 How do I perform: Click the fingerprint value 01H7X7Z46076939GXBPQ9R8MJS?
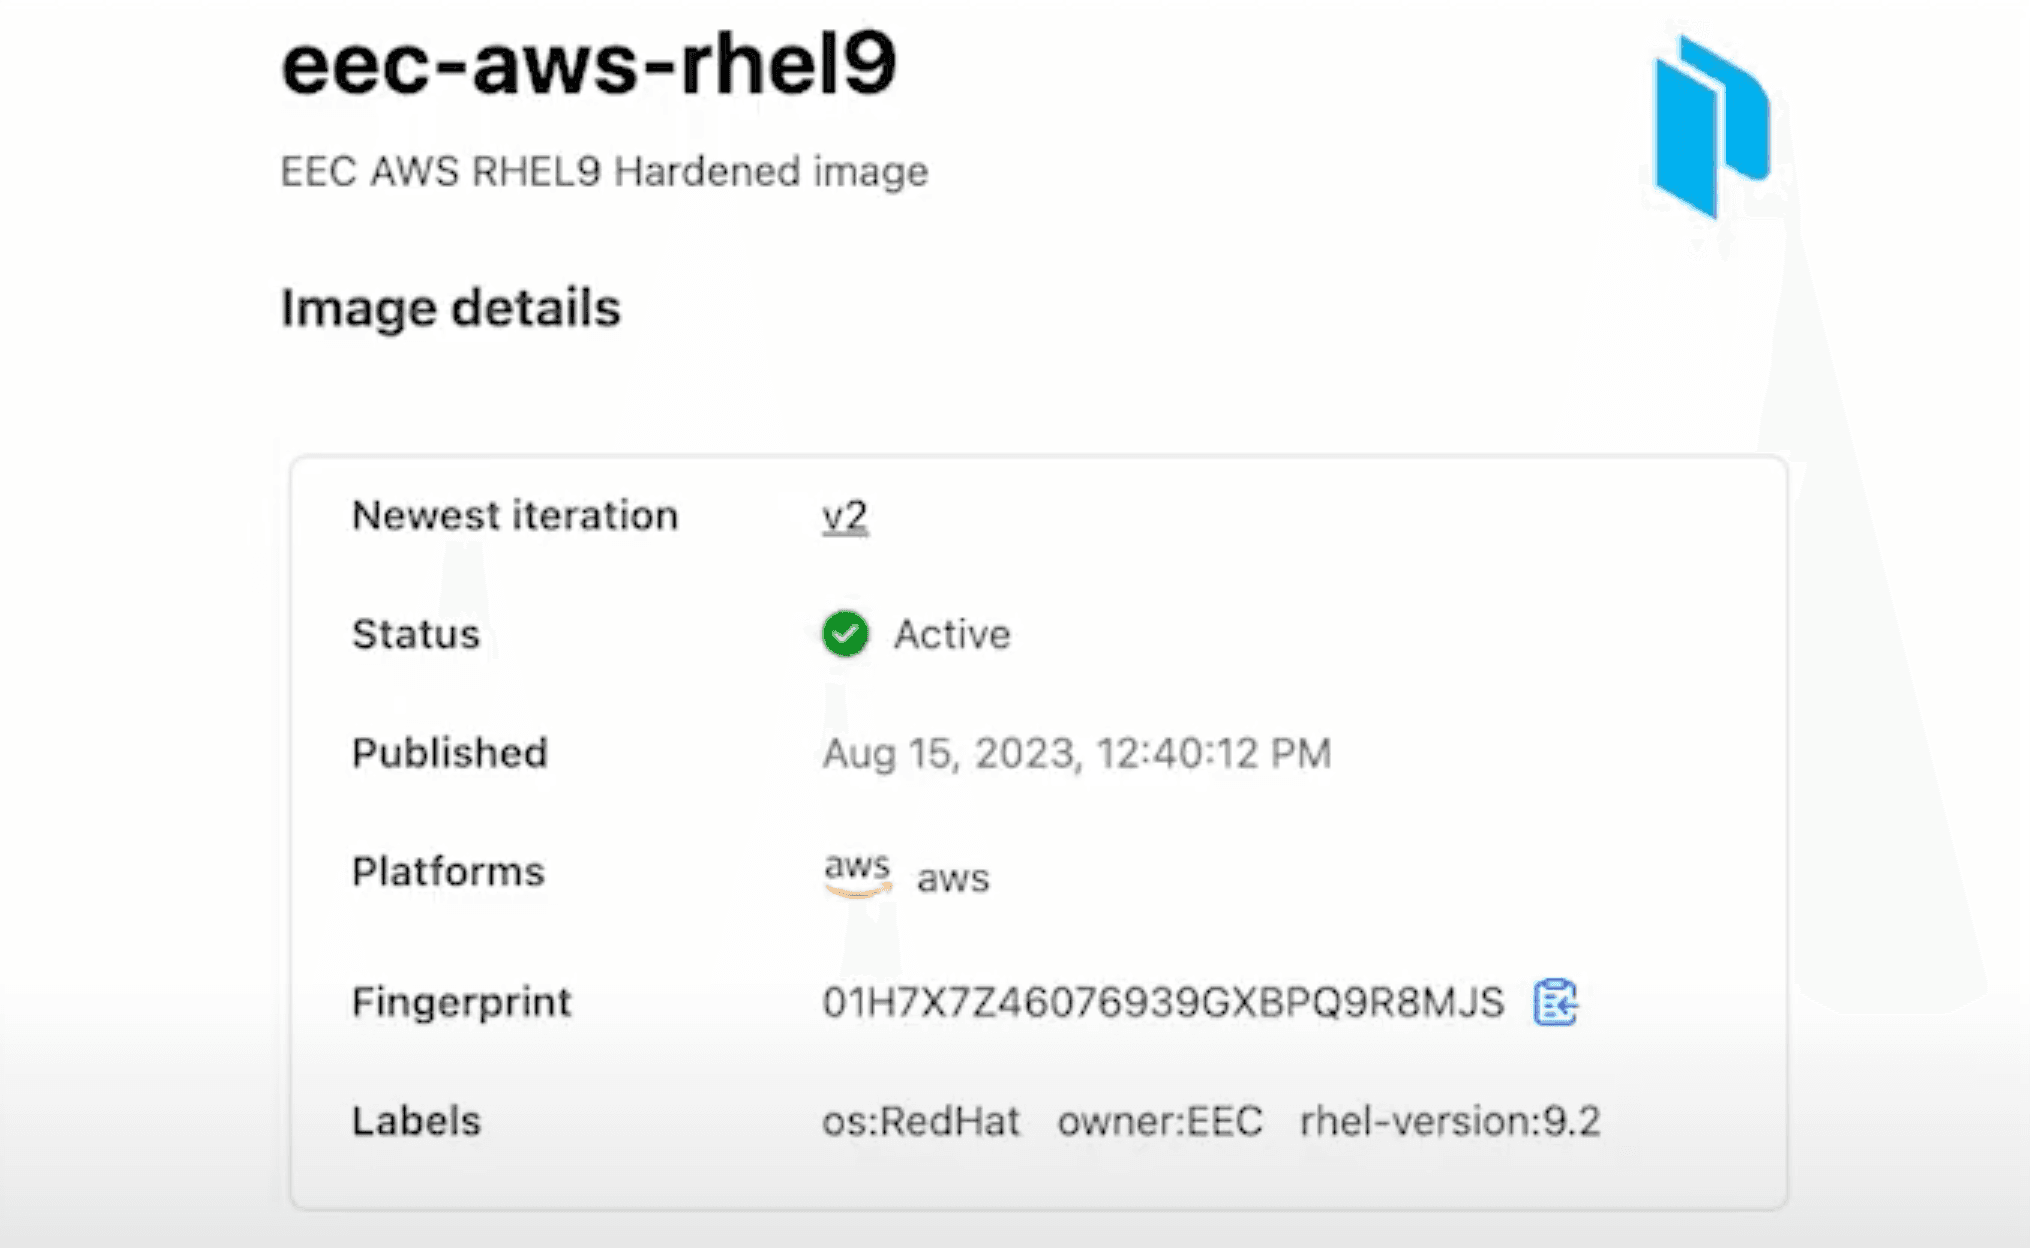1162,1002
